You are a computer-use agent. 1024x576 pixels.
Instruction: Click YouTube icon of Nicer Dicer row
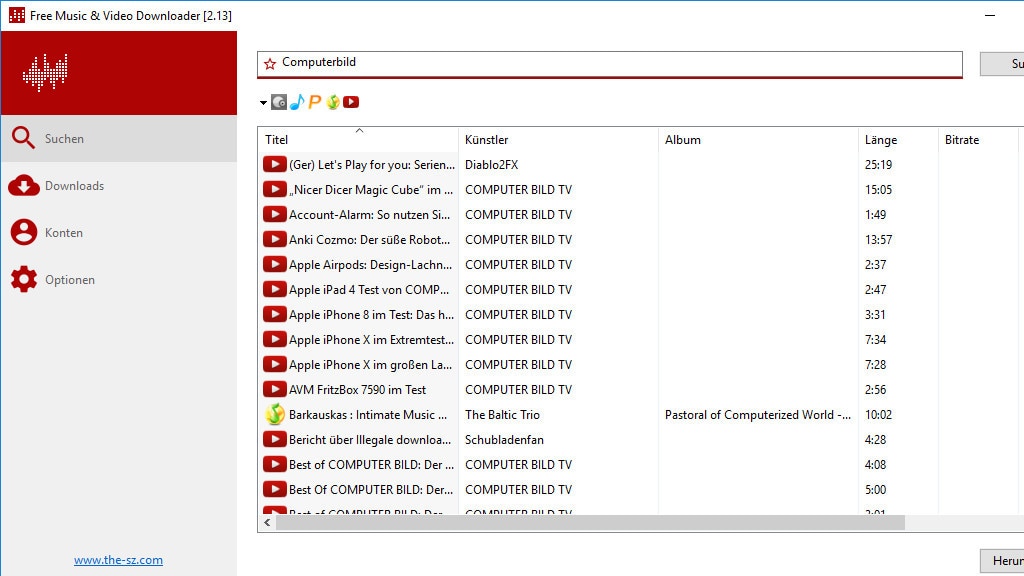pos(274,189)
